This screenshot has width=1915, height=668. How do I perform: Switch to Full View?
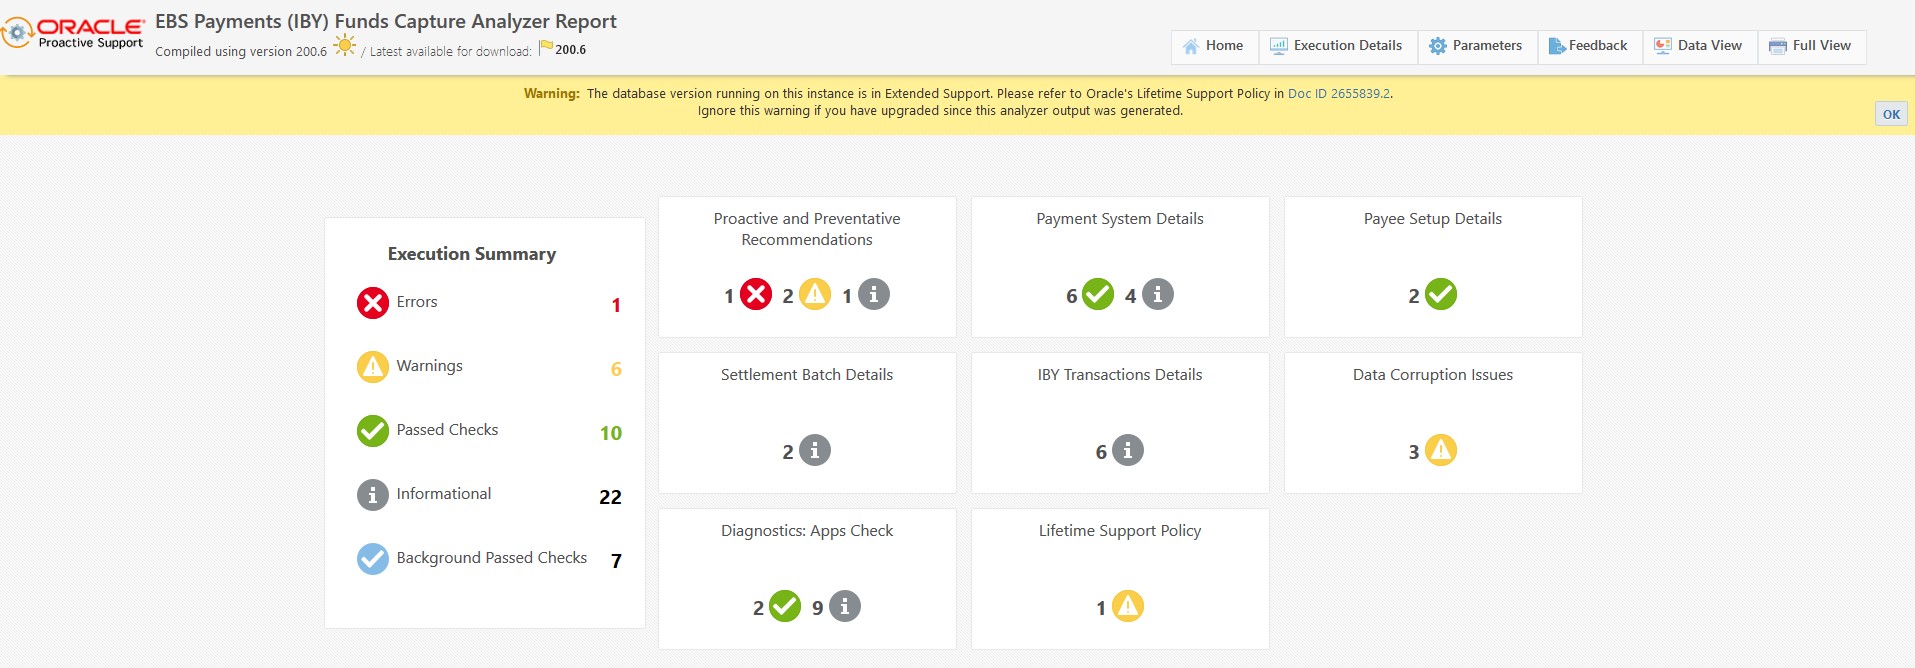pos(1810,46)
